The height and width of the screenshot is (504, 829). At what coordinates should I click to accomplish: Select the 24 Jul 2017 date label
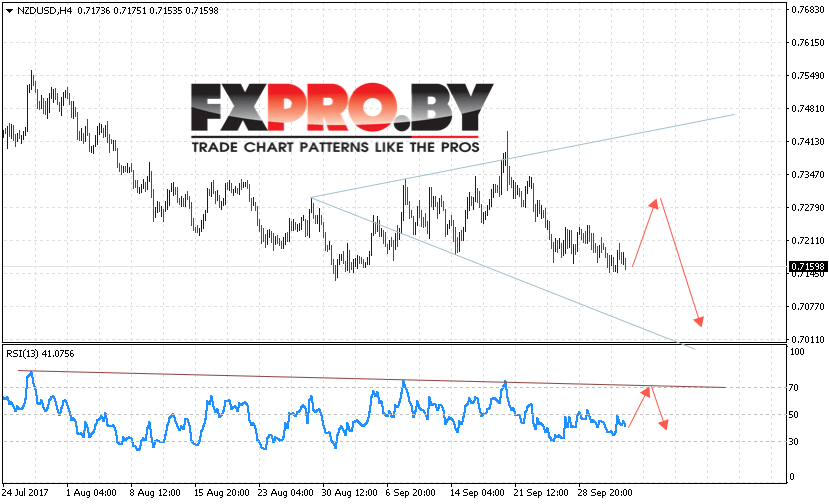[x=24, y=492]
